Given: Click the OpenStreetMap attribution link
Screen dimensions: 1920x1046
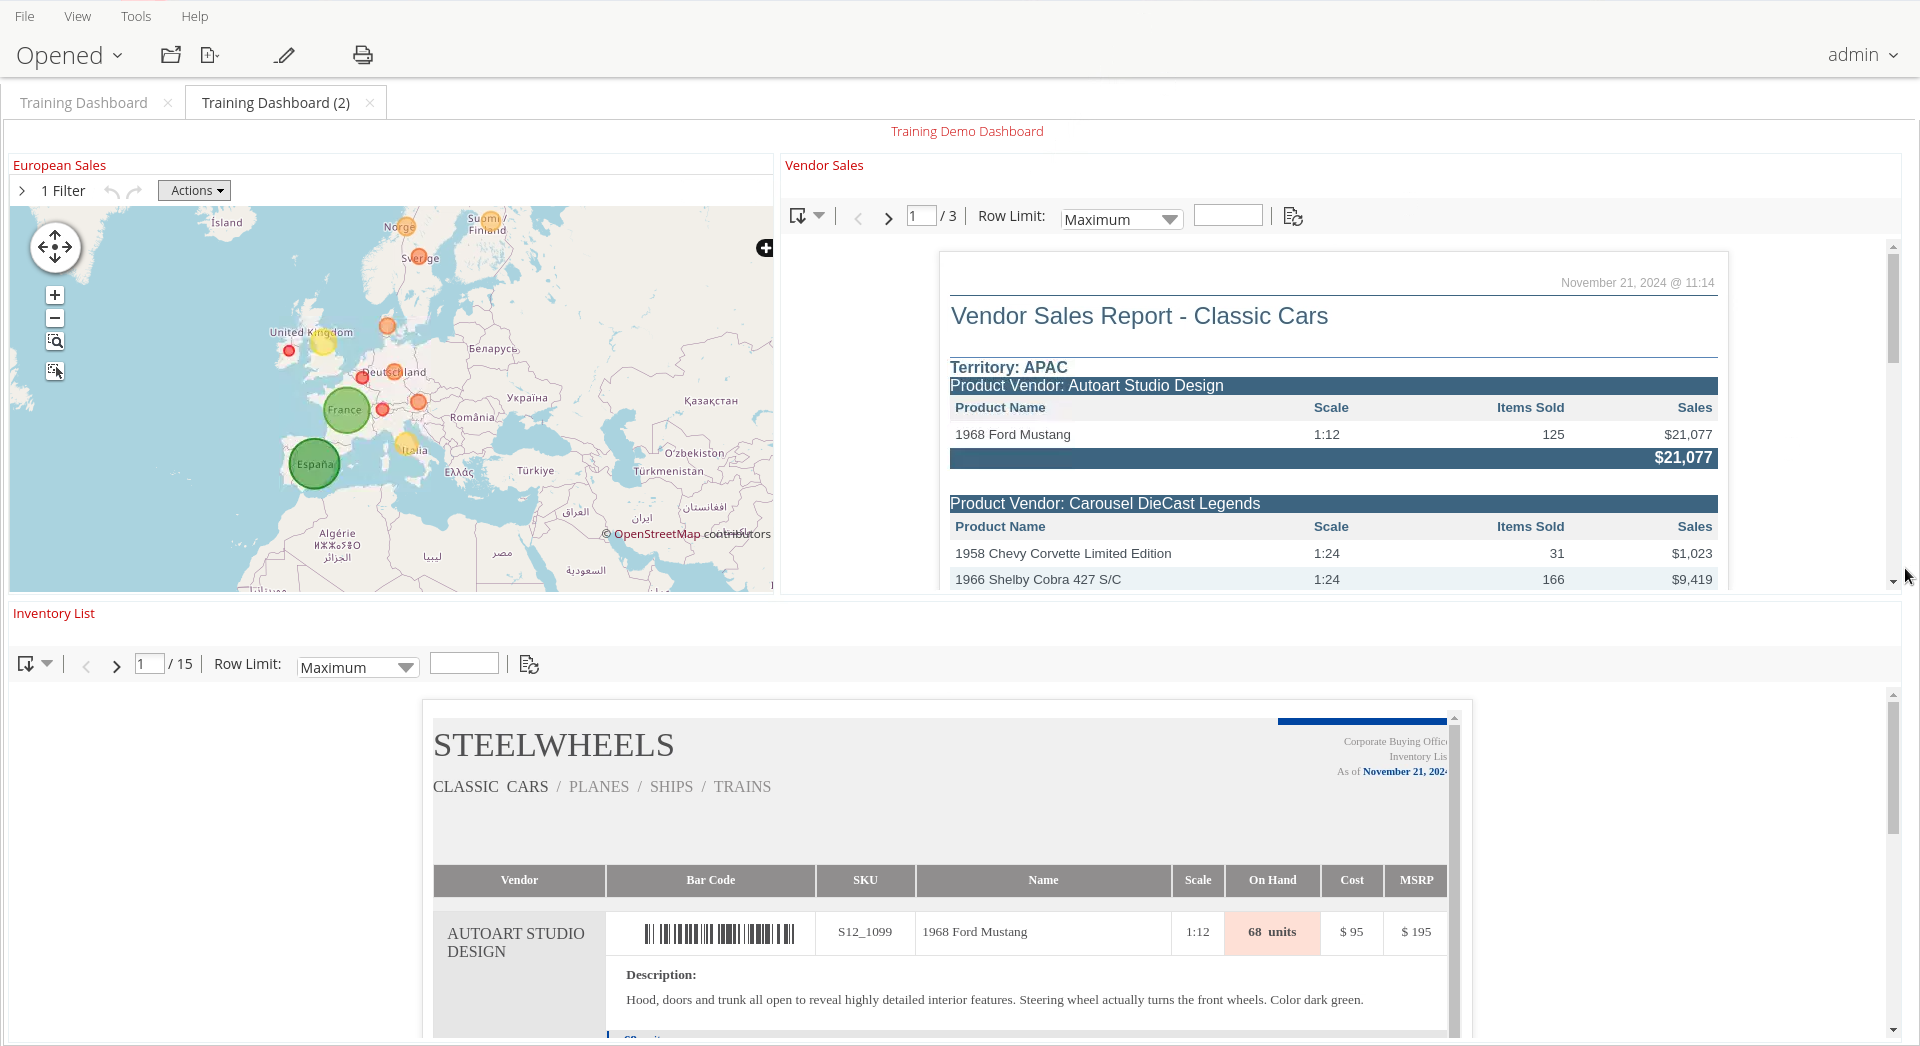Looking at the screenshot, I should [657, 534].
